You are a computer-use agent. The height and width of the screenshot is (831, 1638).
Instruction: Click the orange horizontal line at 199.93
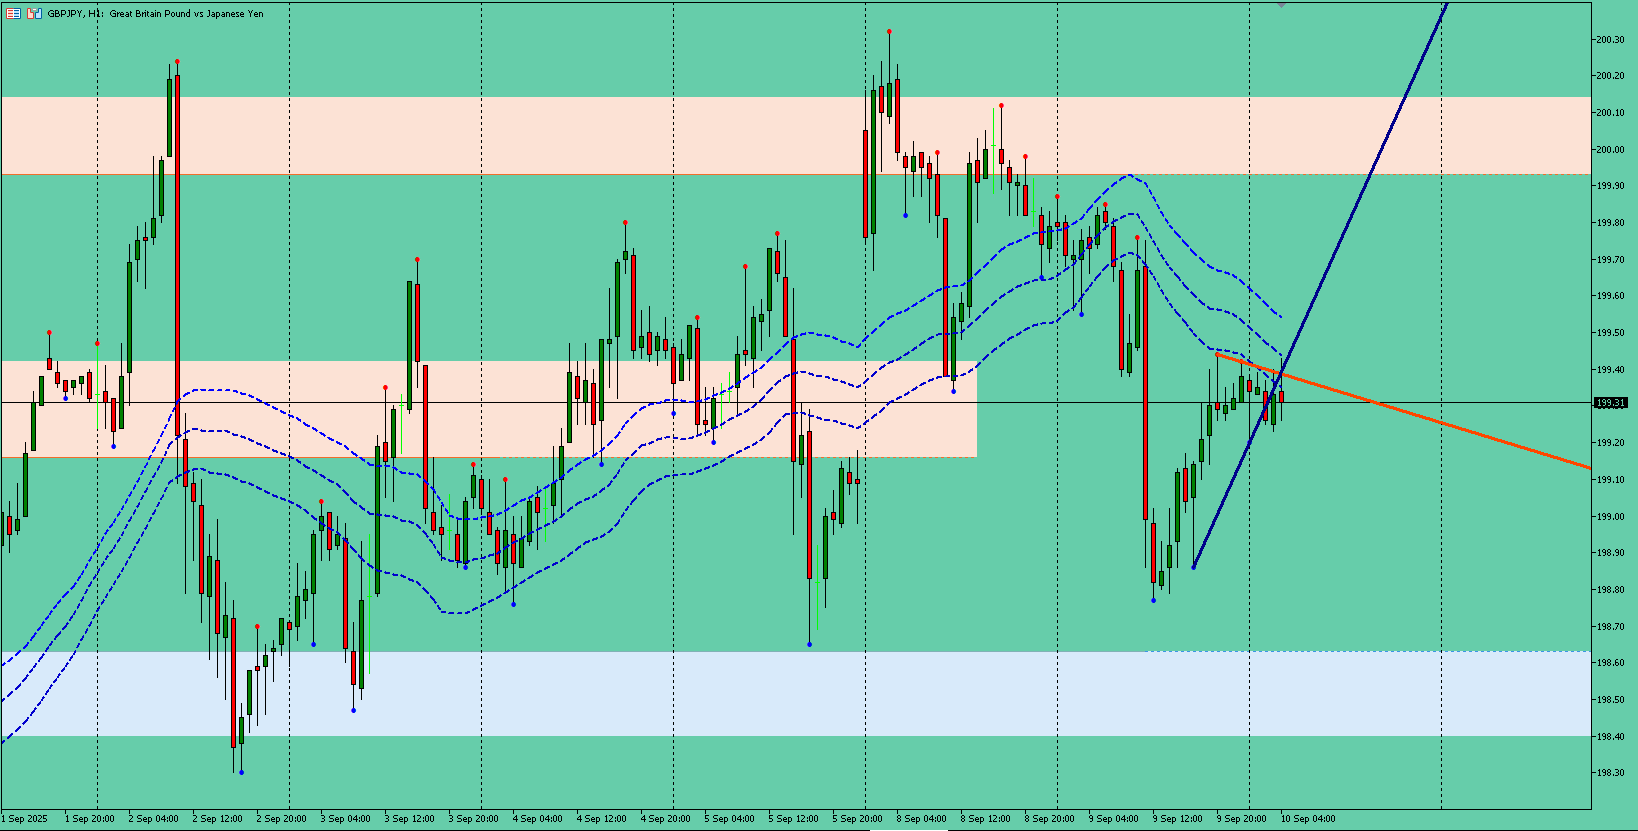tap(795, 175)
